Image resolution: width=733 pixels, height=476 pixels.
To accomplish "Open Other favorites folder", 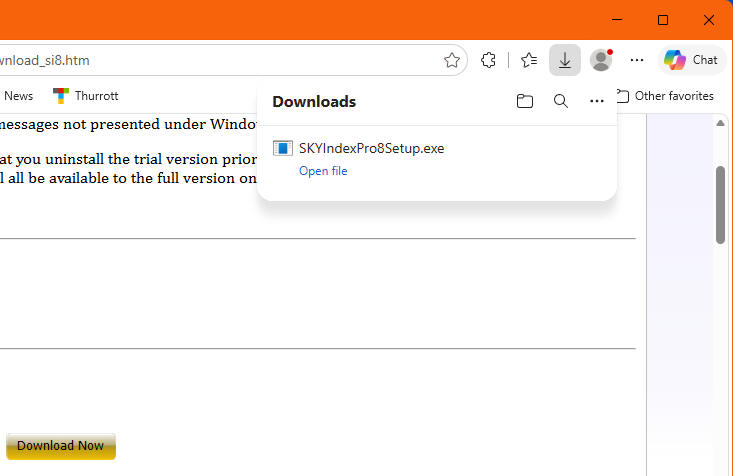I will tap(666, 95).
